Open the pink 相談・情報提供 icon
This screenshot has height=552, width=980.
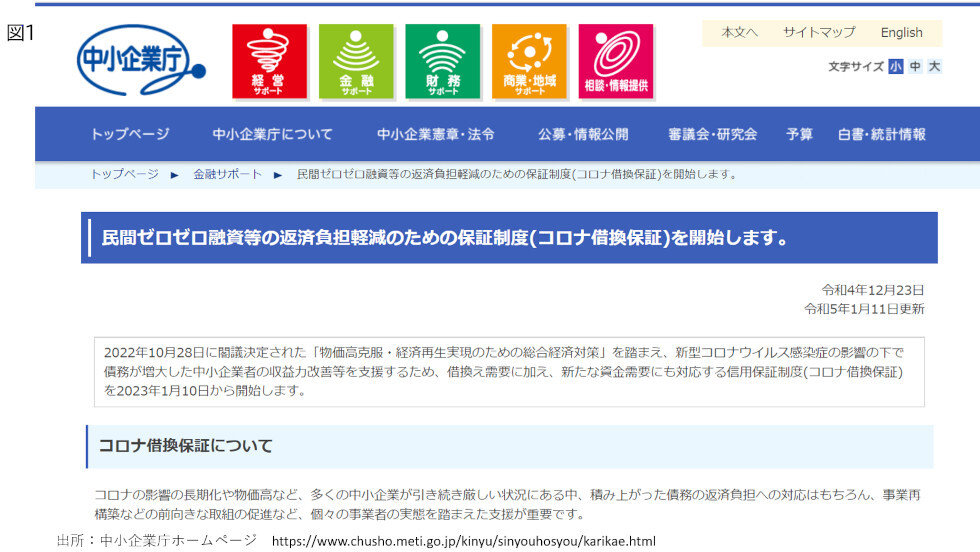(x=615, y=61)
